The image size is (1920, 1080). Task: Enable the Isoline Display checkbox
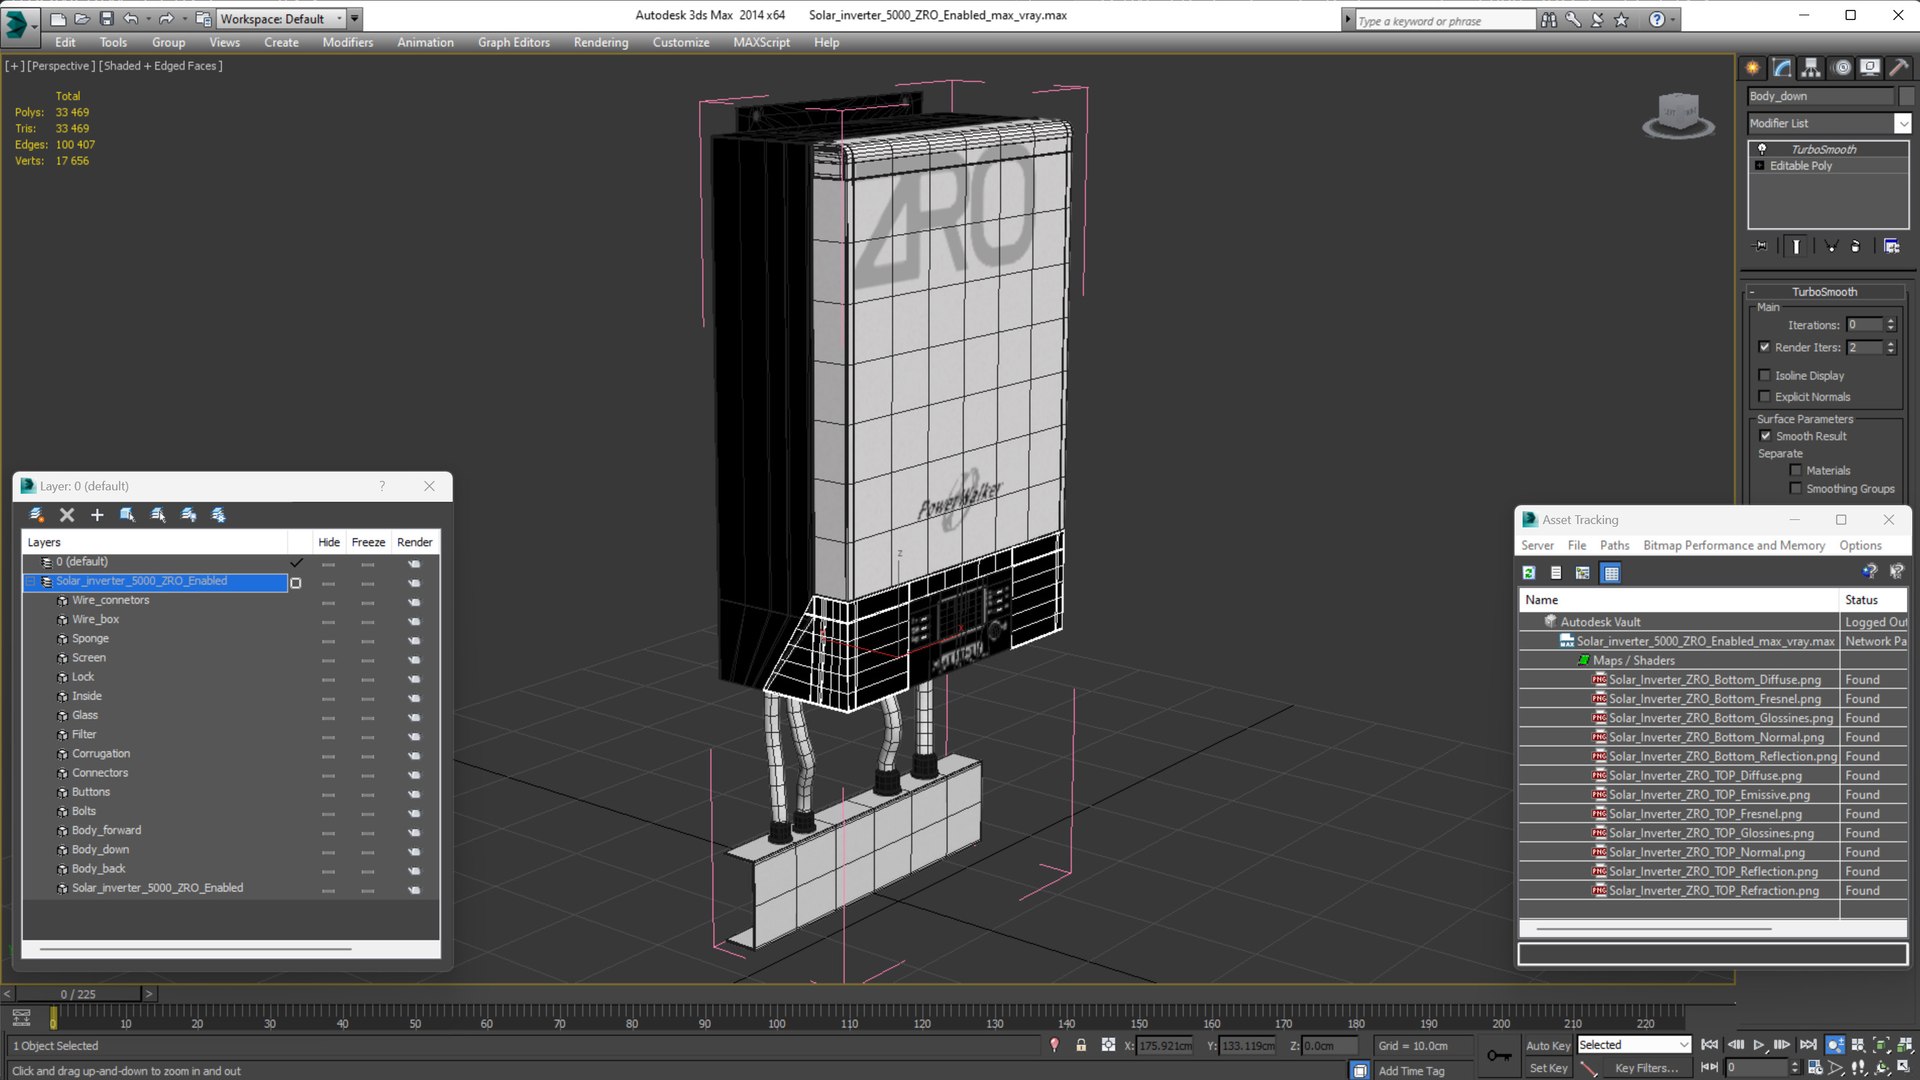click(1765, 375)
